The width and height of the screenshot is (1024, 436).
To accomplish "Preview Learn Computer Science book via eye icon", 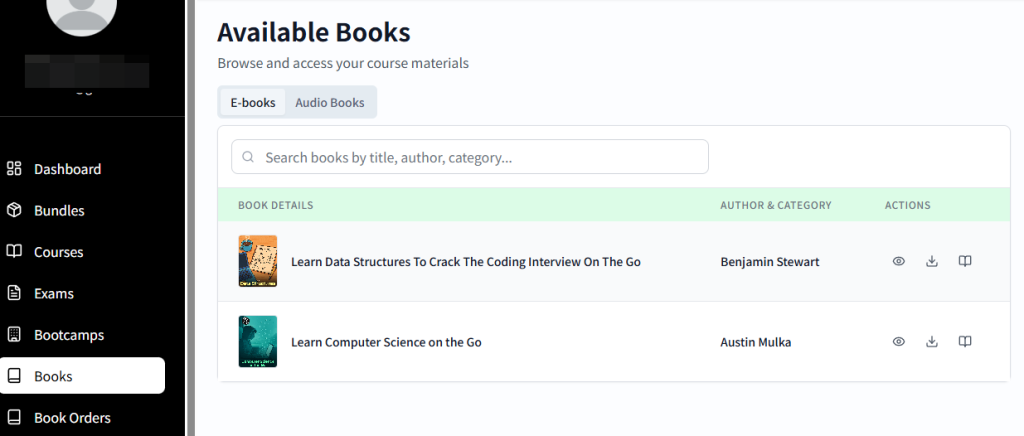I will point(899,341).
